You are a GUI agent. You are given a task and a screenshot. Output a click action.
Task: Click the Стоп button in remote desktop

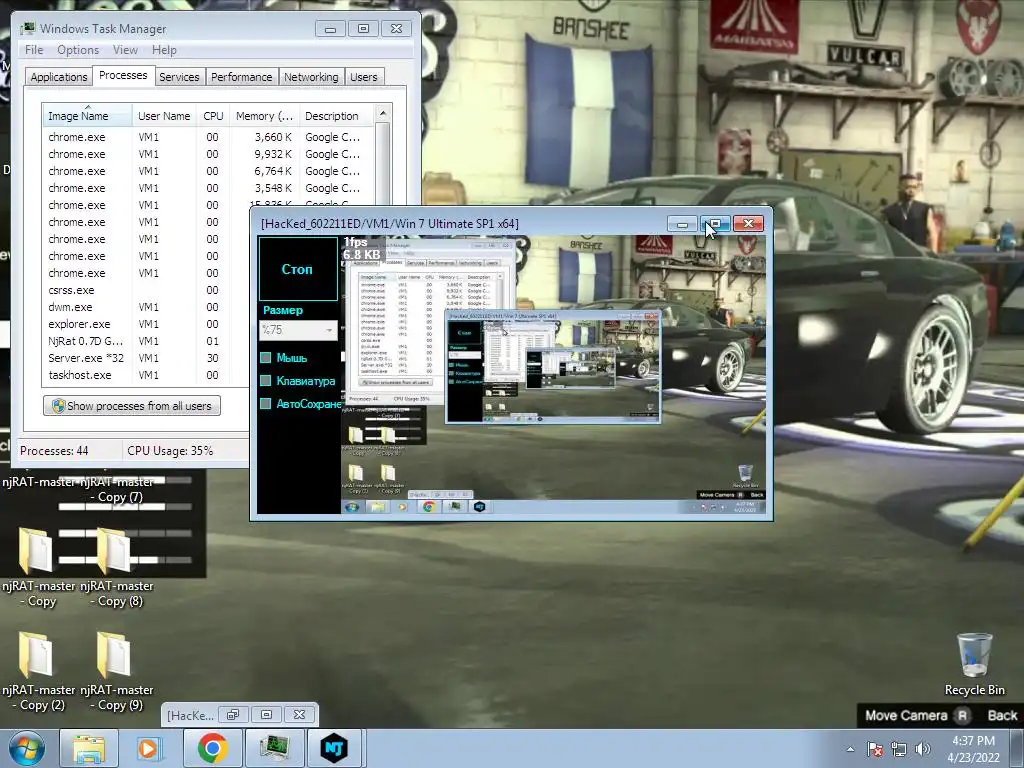(x=297, y=268)
